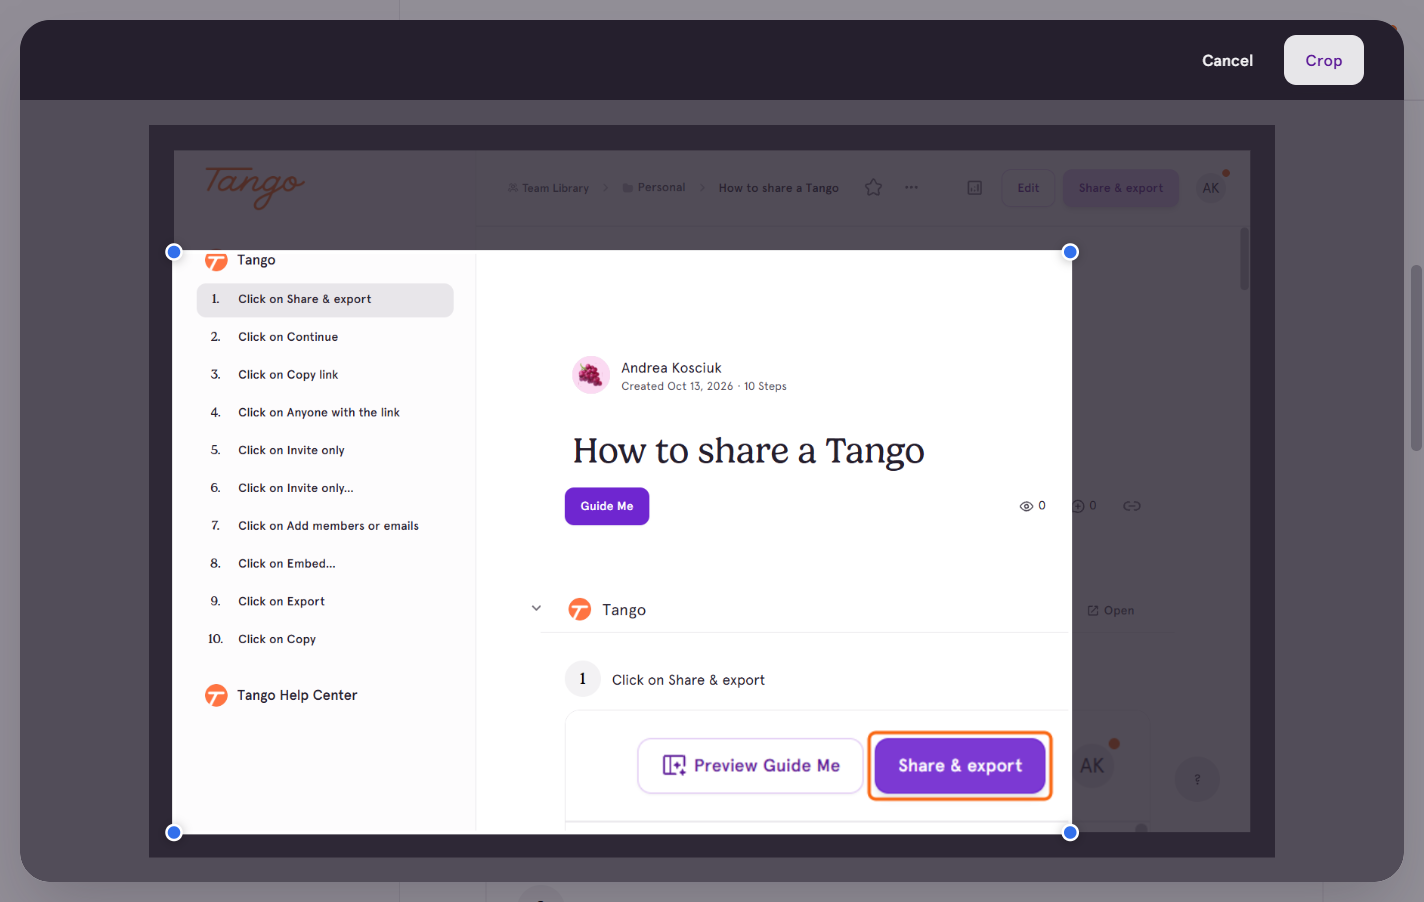Grab the top-left crop handle
This screenshot has width=1424, height=902.
174,252
